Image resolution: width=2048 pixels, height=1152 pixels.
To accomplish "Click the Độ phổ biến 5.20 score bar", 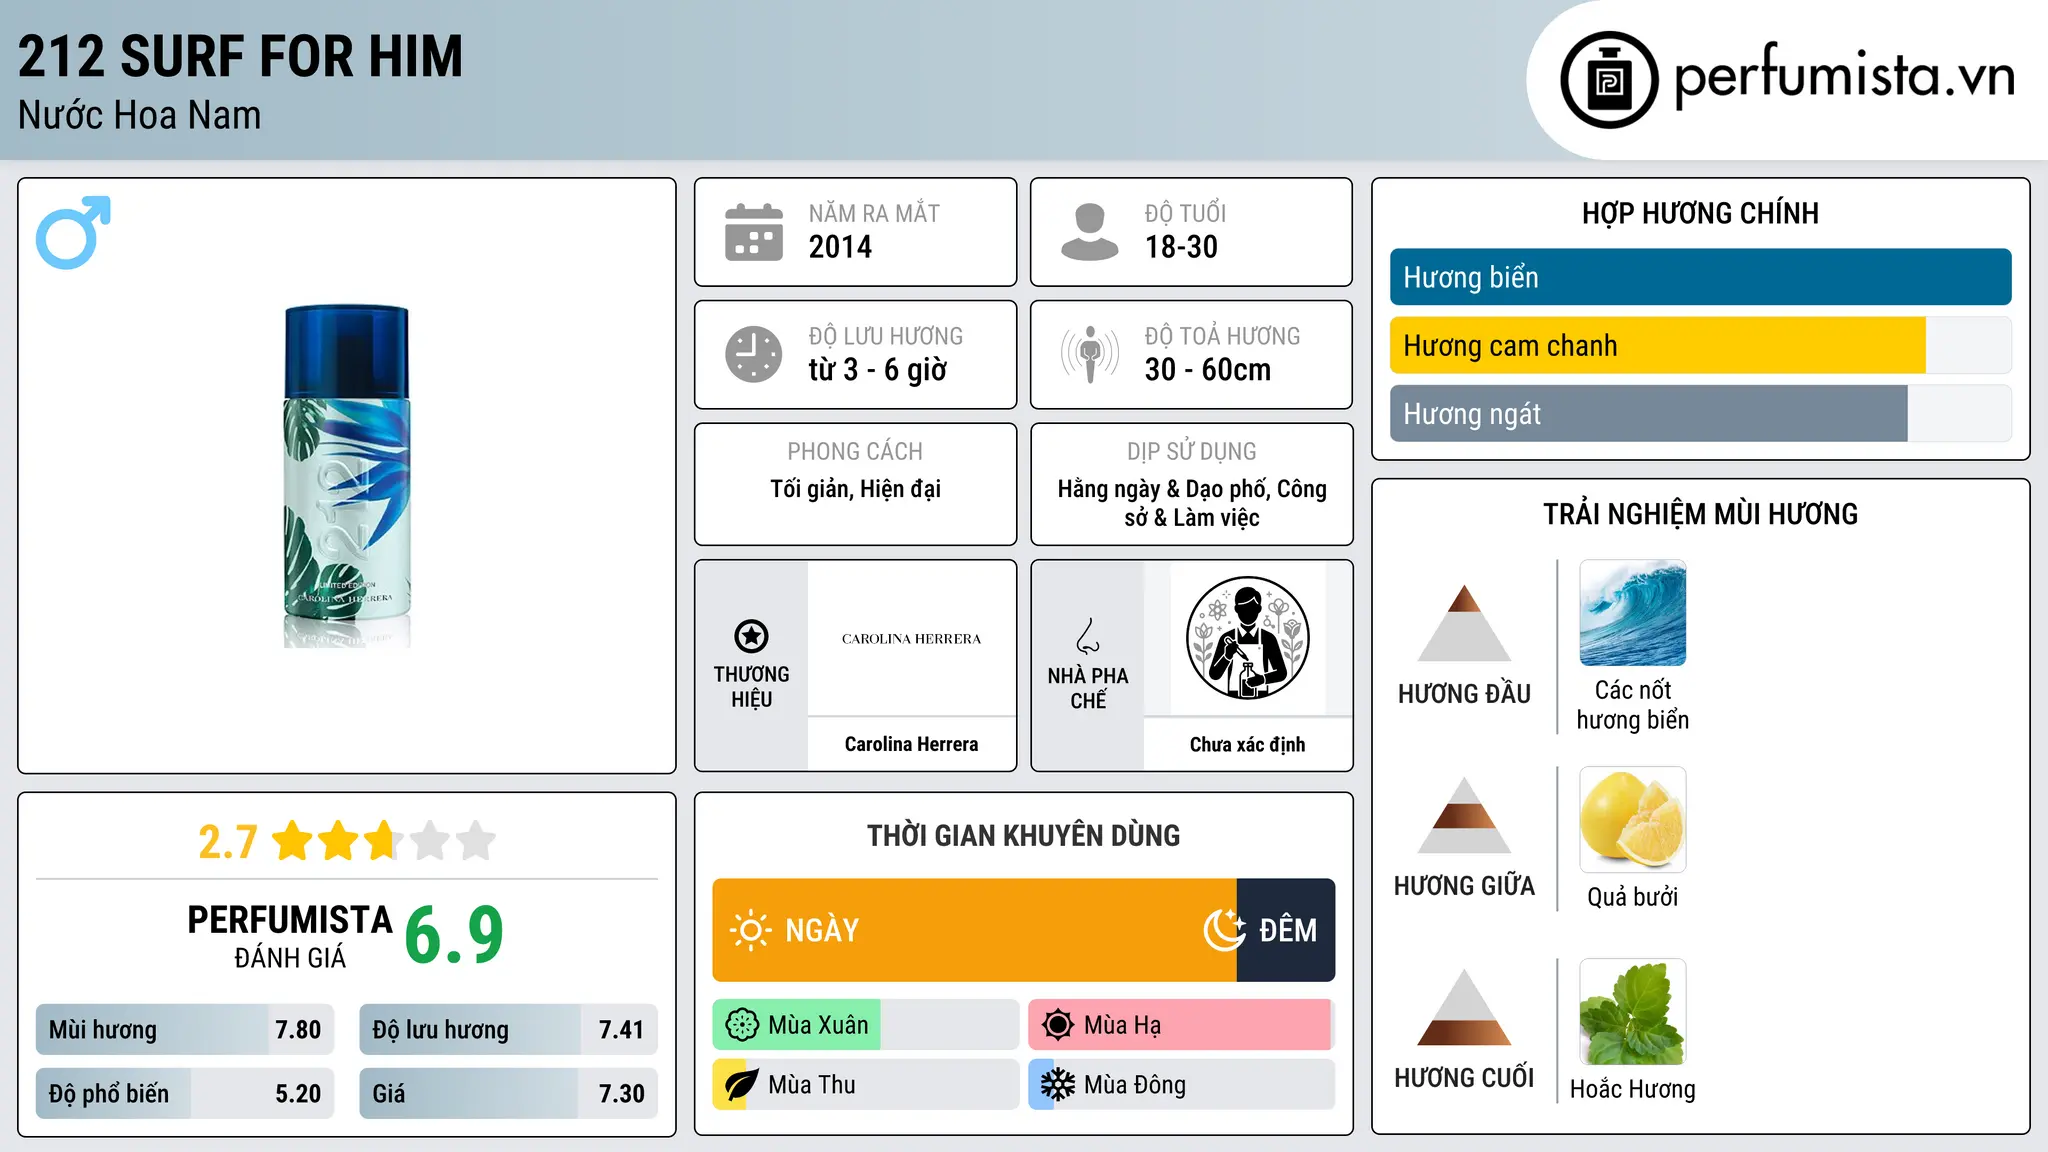I will pos(185,1094).
